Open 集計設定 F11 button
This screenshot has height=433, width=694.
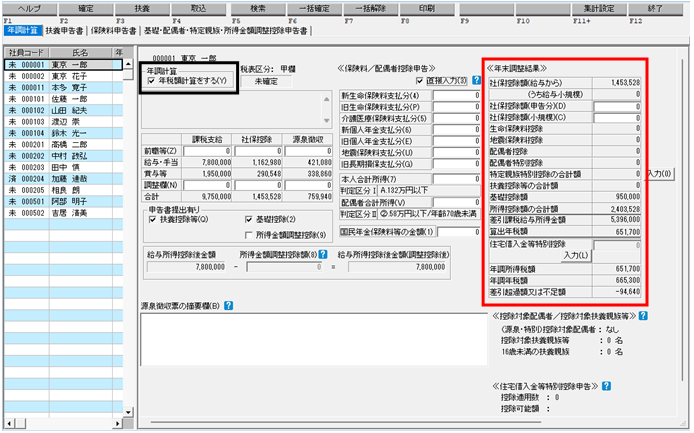tap(599, 9)
